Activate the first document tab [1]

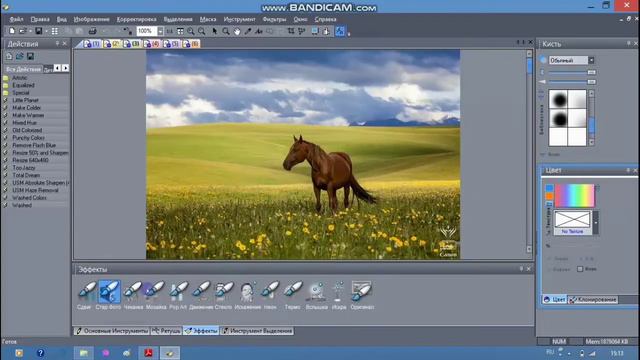92,44
